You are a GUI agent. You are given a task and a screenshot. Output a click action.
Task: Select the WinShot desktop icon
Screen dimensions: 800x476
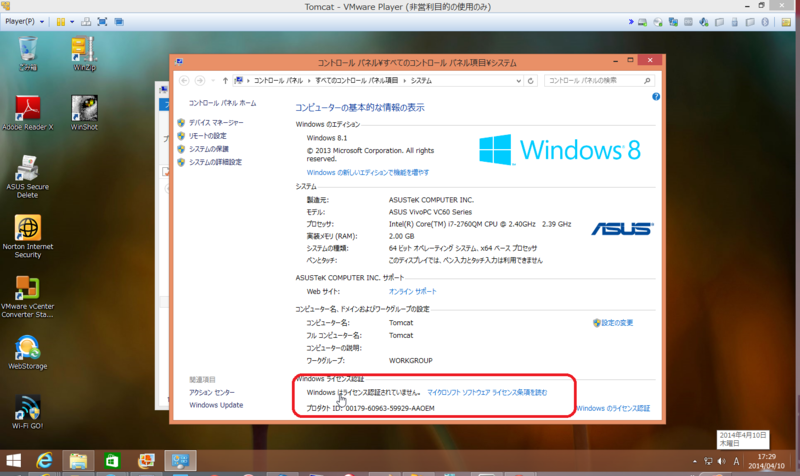click(84, 113)
